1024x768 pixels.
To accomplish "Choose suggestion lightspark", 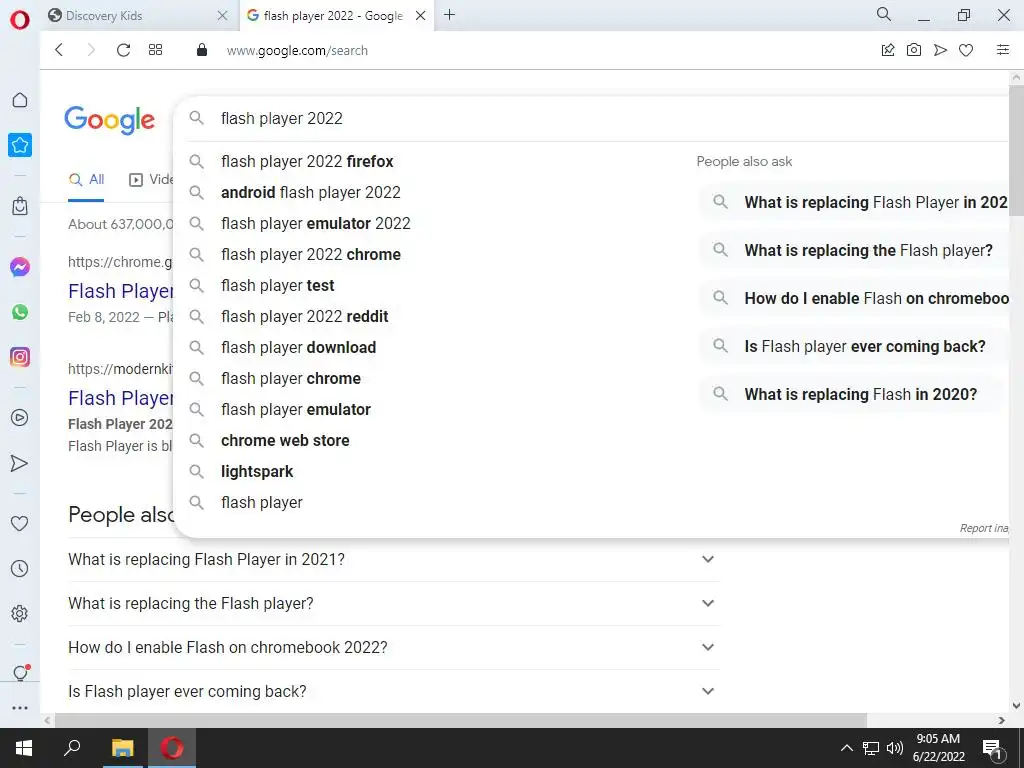I will click(x=257, y=472).
